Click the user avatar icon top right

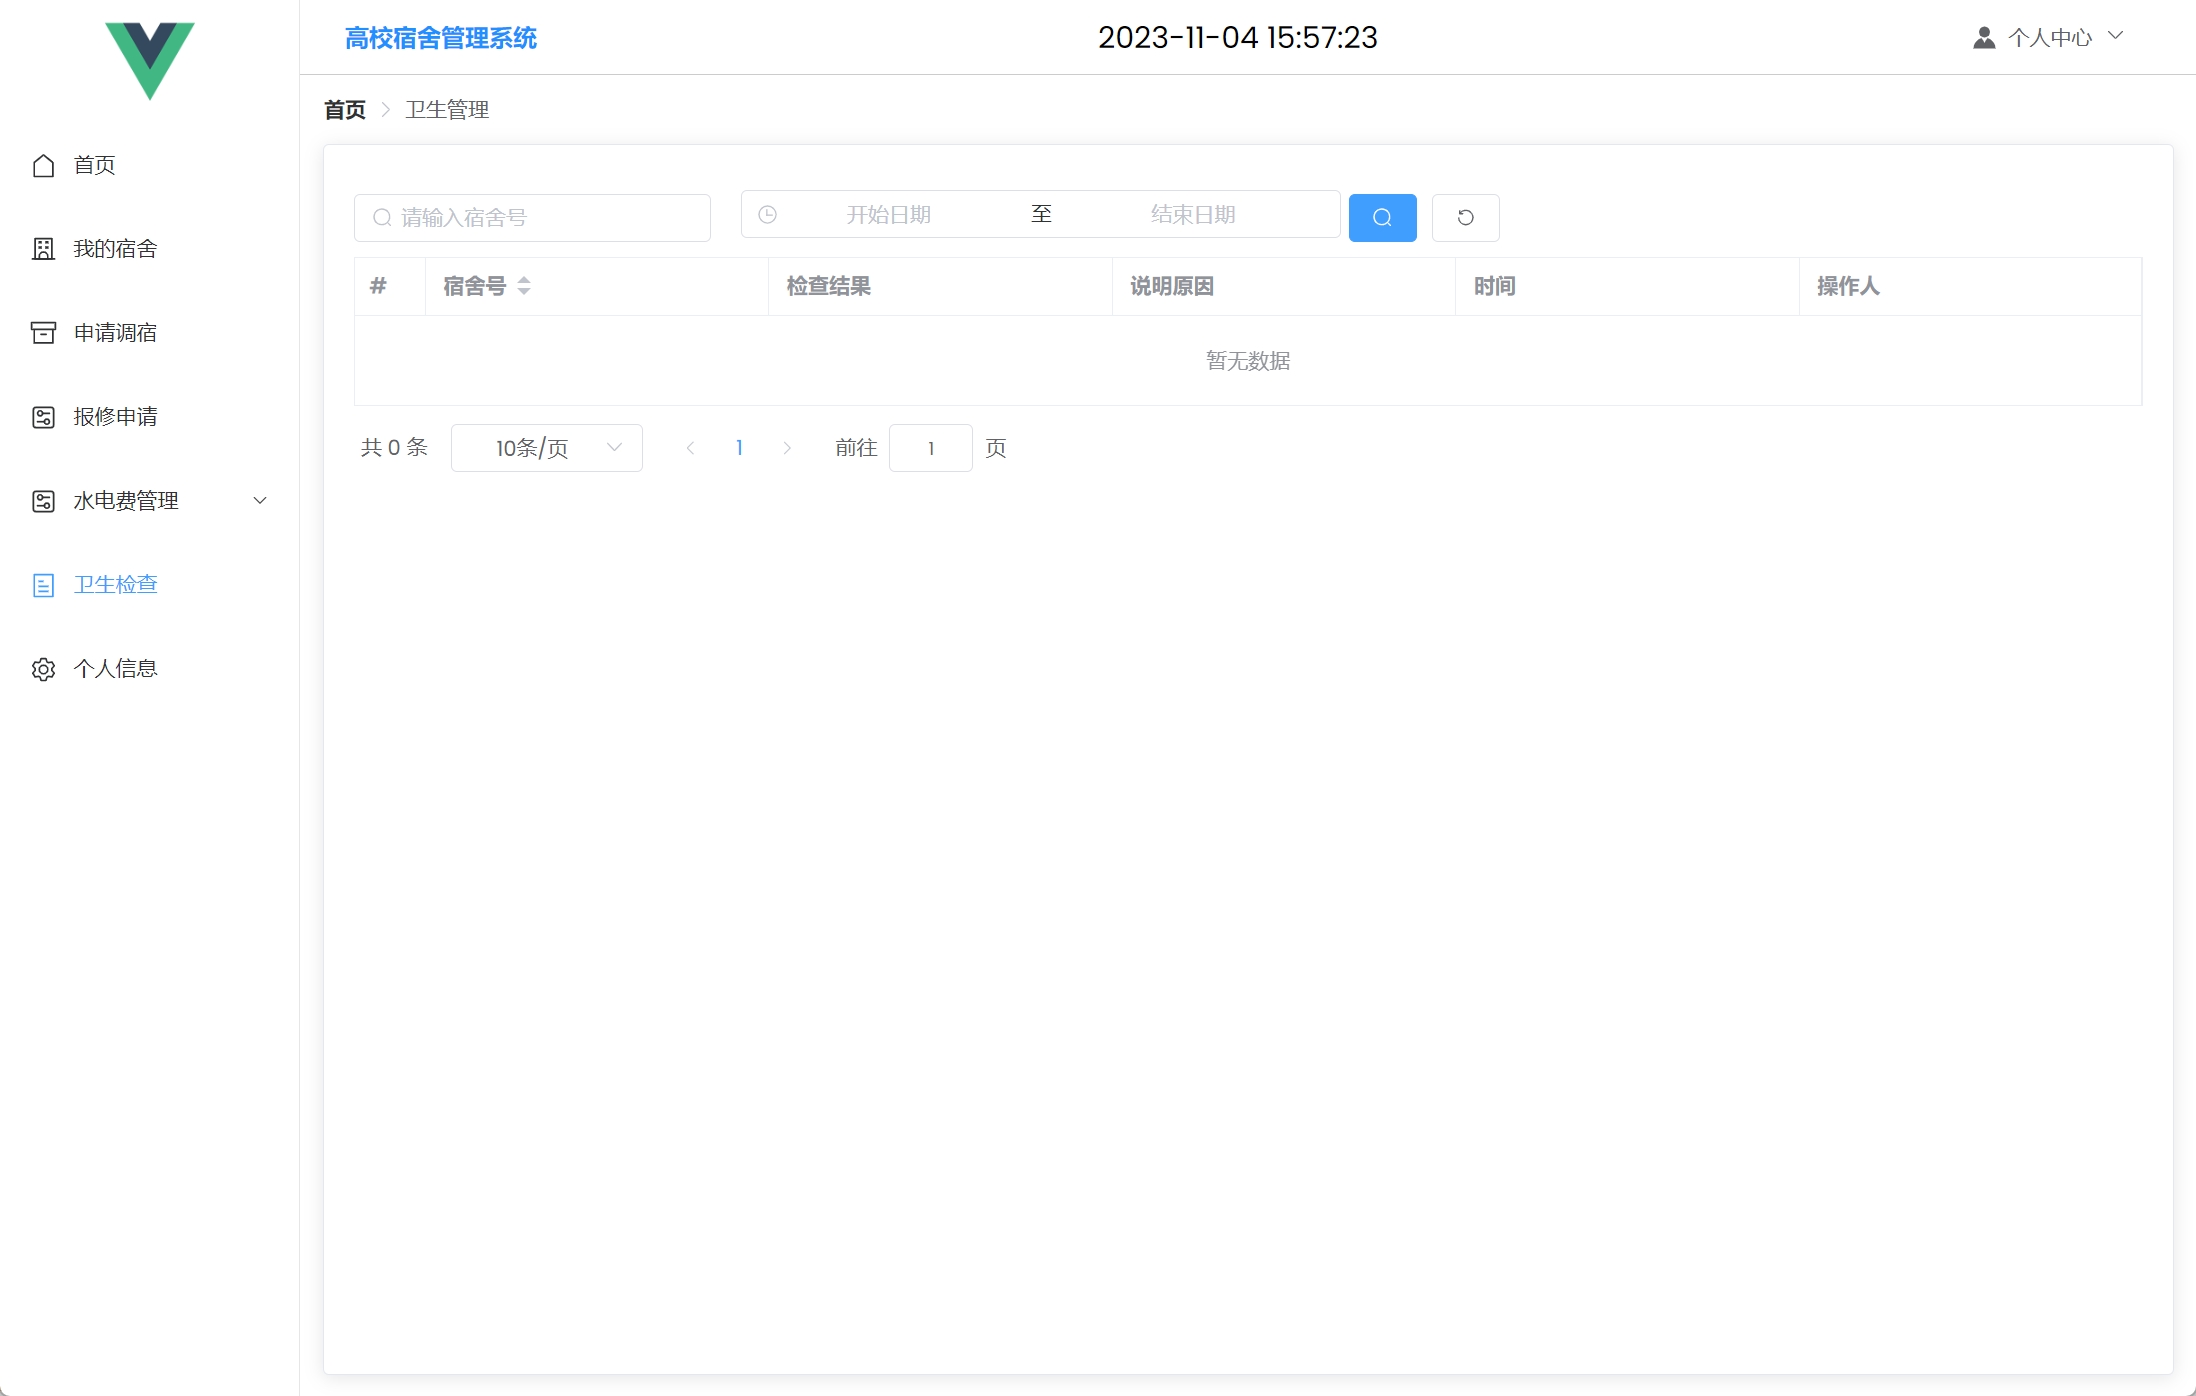point(1984,38)
